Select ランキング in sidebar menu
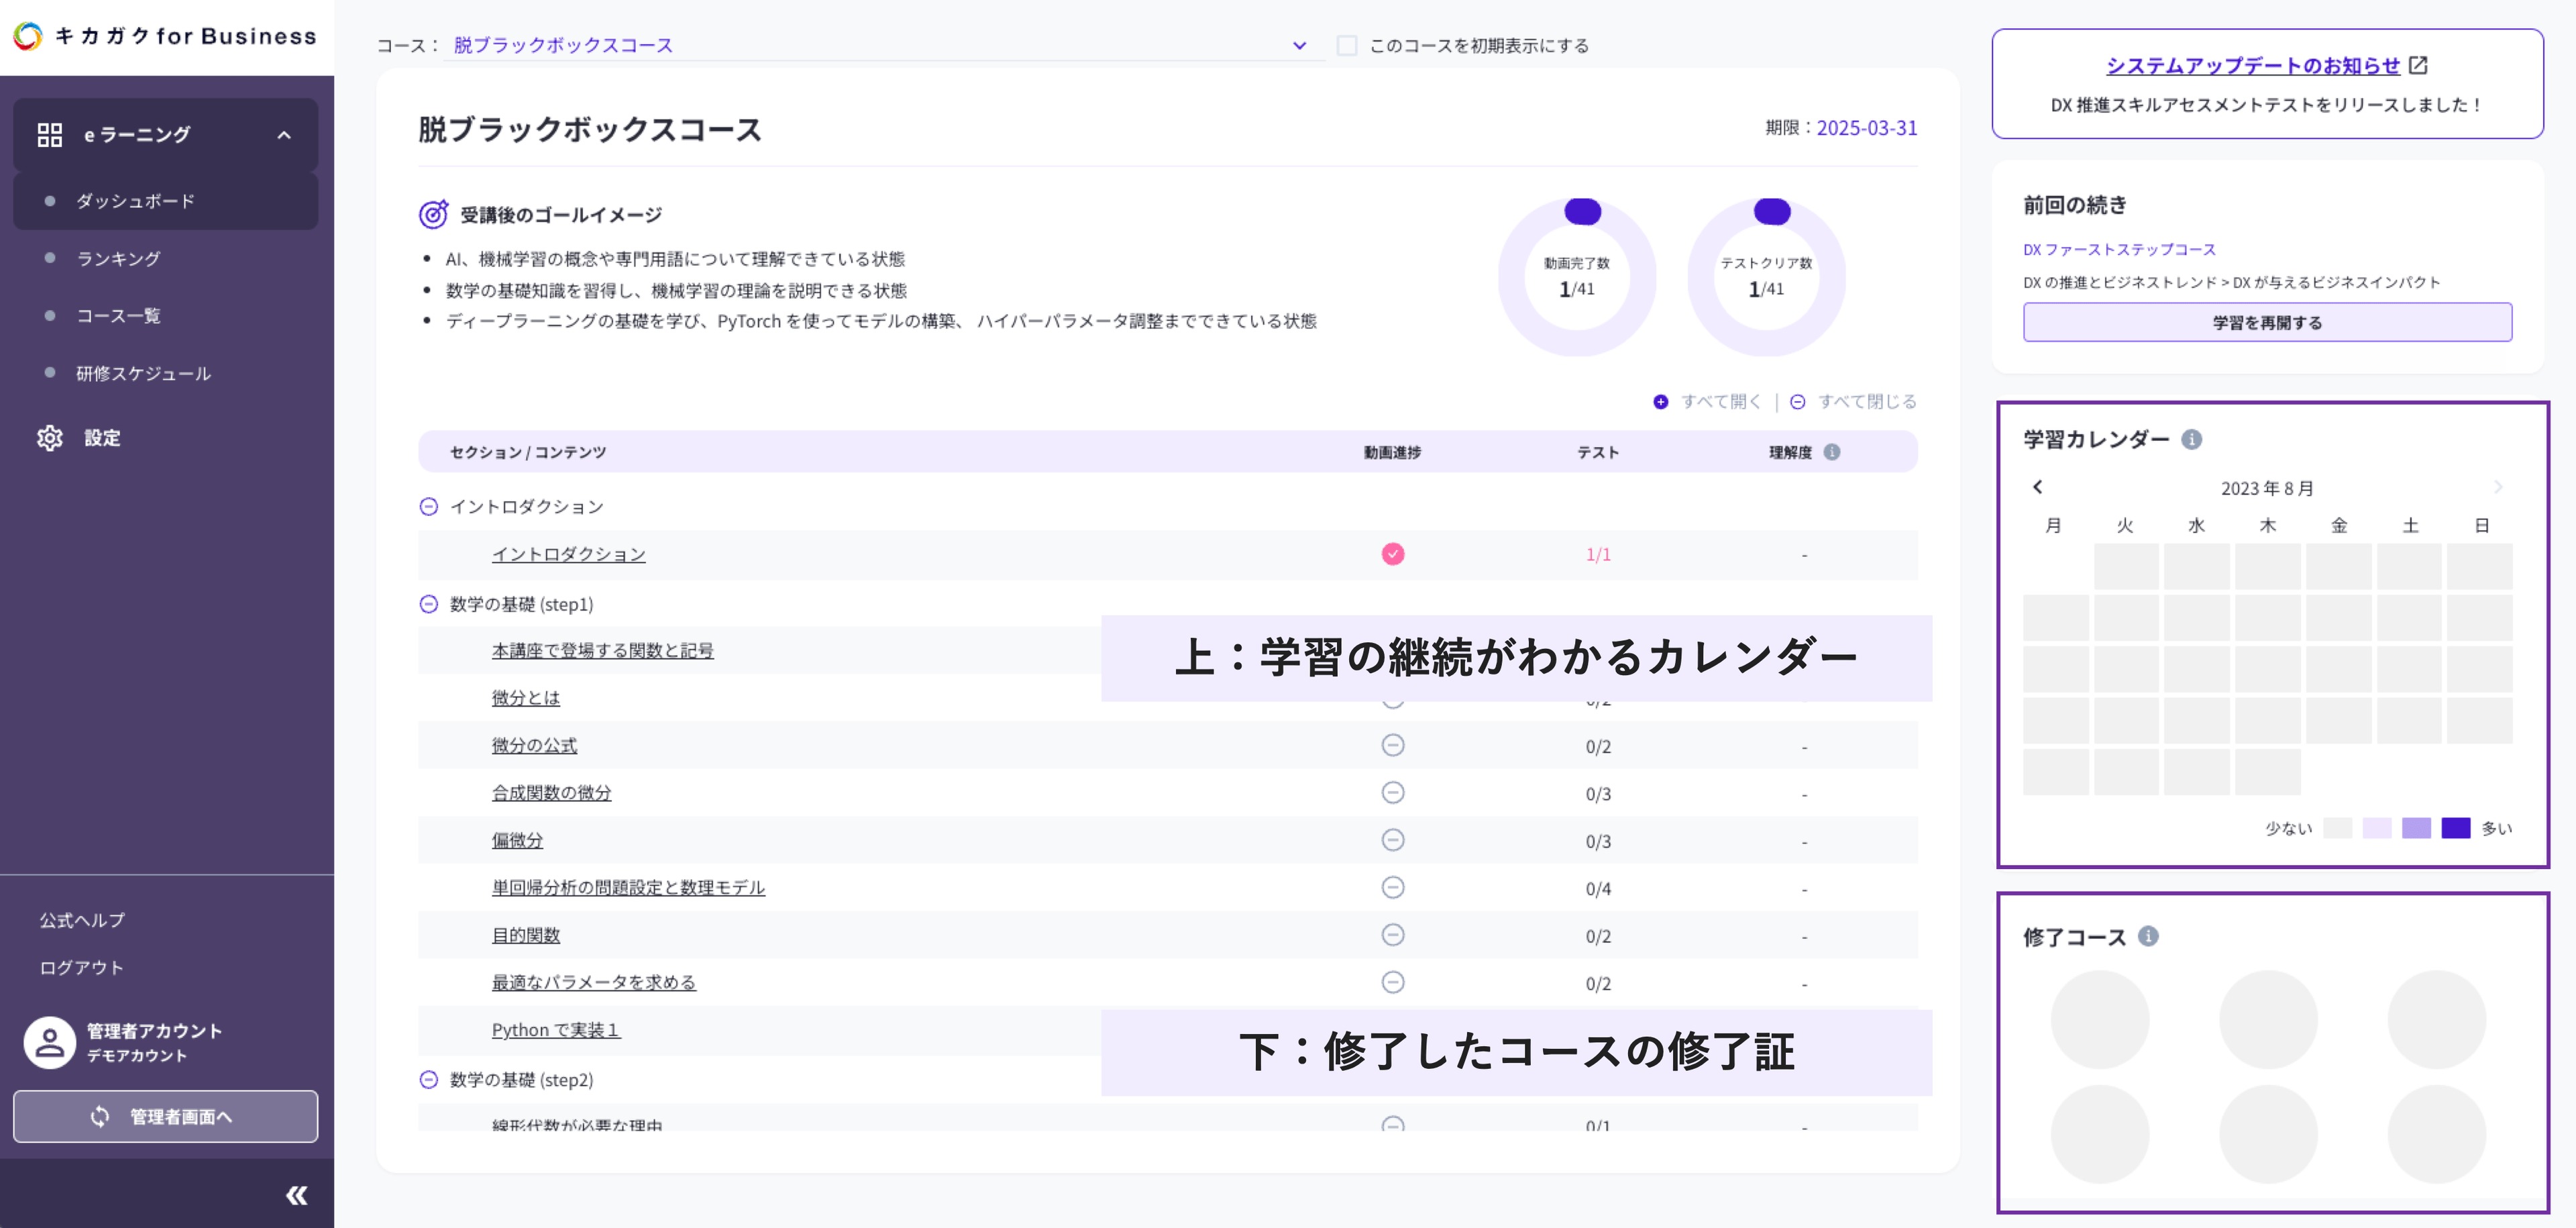 tap(118, 259)
